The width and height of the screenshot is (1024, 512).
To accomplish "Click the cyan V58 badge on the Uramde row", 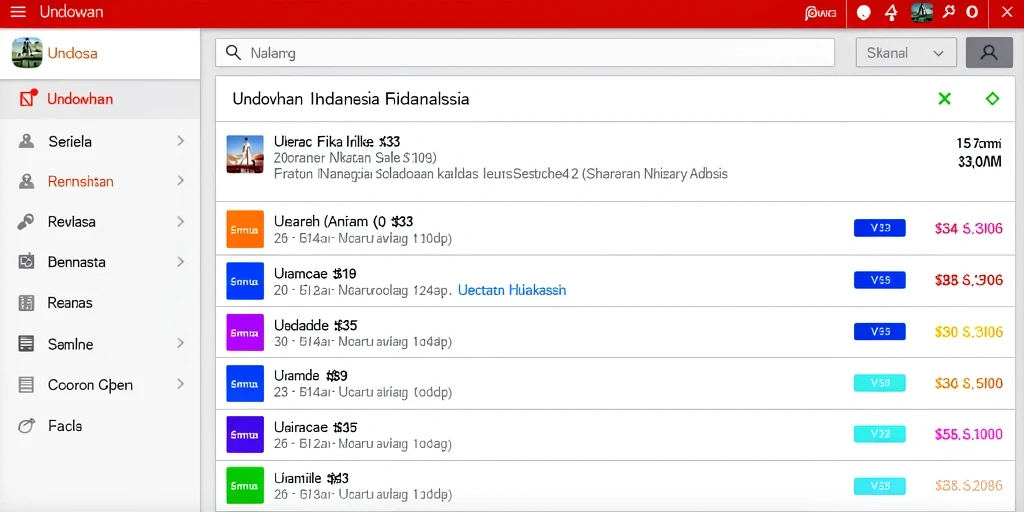I will pos(880,383).
